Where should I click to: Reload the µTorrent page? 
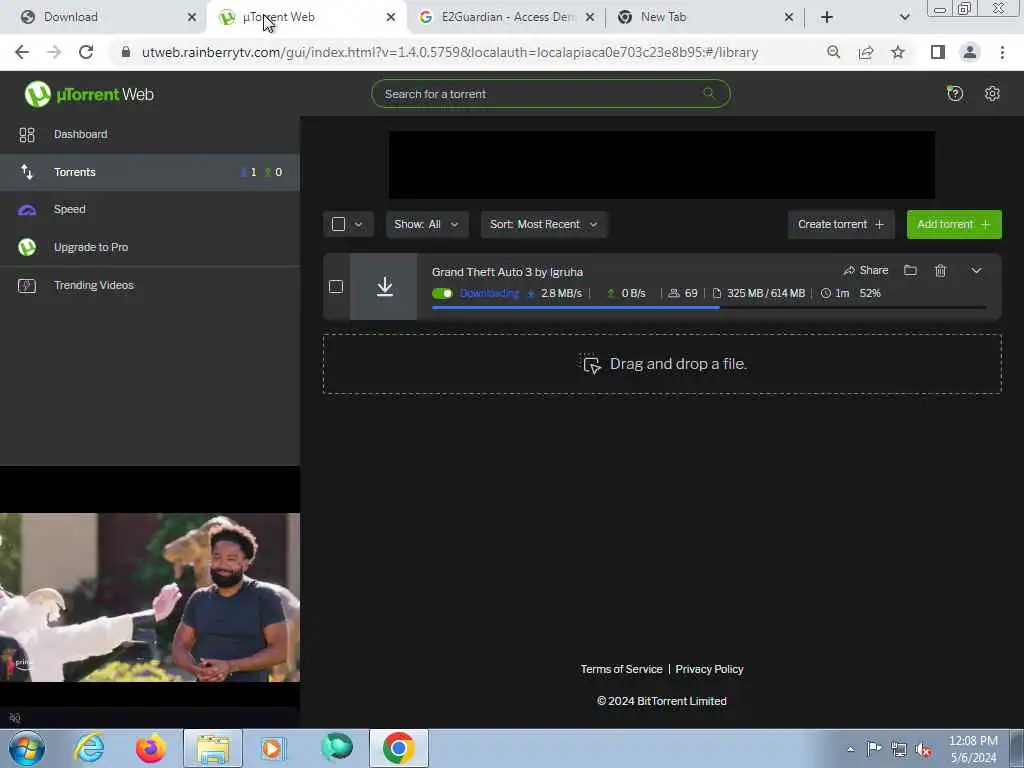click(86, 52)
